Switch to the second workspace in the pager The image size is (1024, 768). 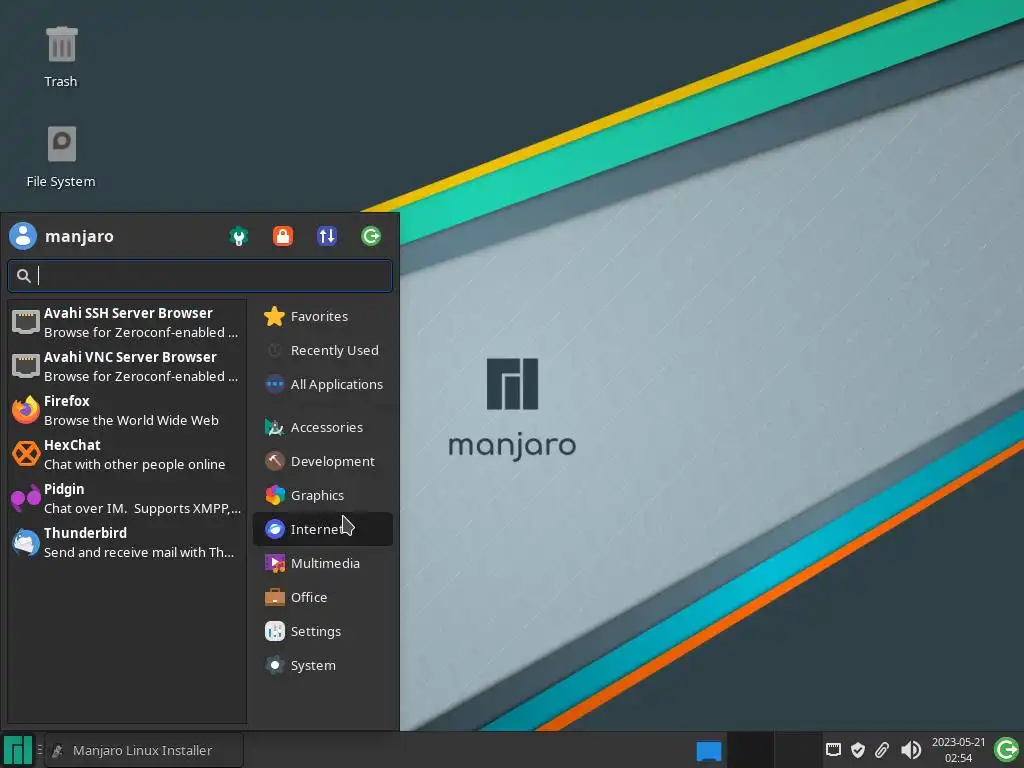(797, 750)
